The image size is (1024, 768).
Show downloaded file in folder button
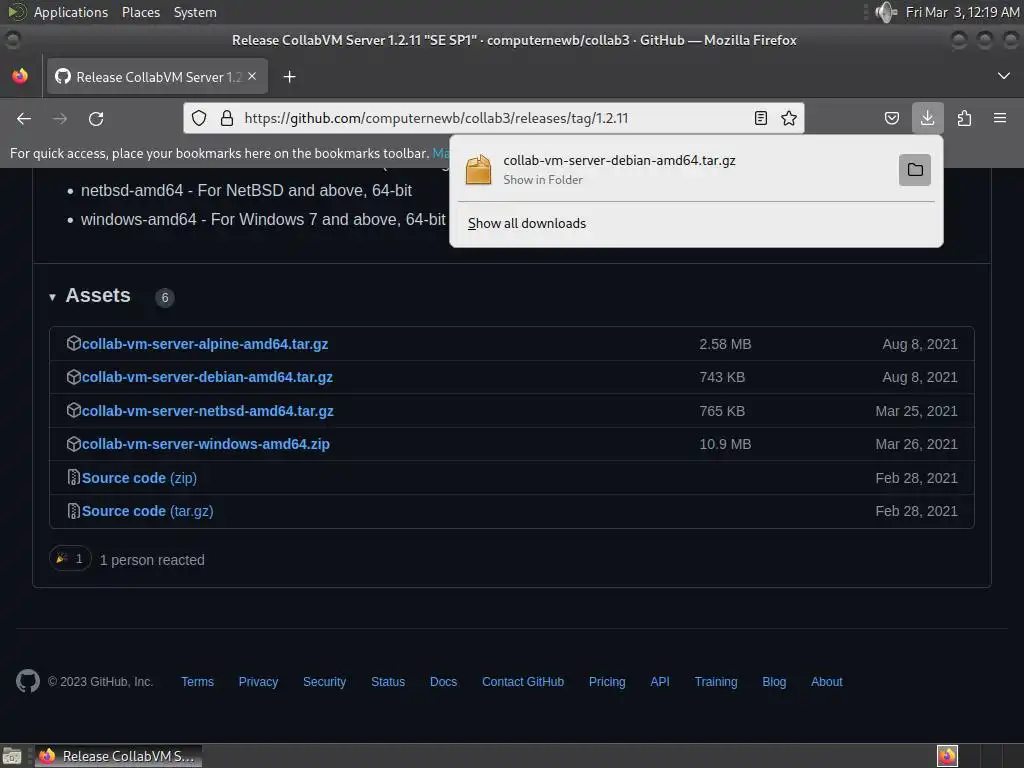pyautogui.click(x=915, y=170)
